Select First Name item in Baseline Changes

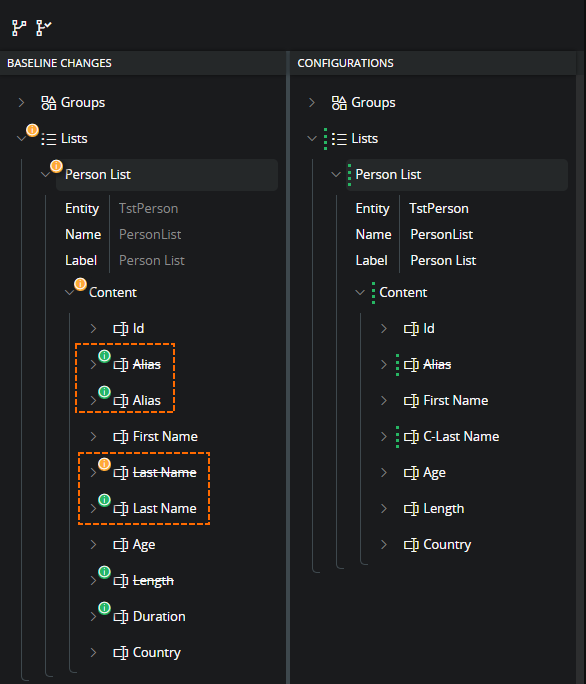tap(165, 437)
